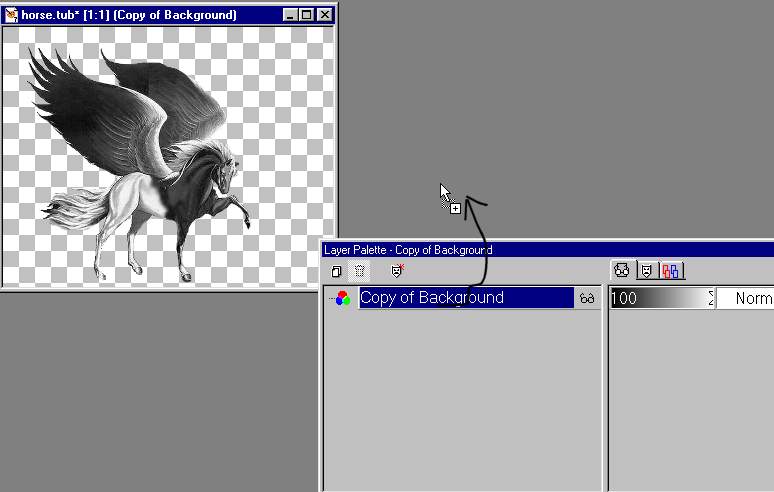The width and height of the screenshot is (774, 492).
Task: Click the Add Mask icon with red star
Action: click(x=397, y=270)
